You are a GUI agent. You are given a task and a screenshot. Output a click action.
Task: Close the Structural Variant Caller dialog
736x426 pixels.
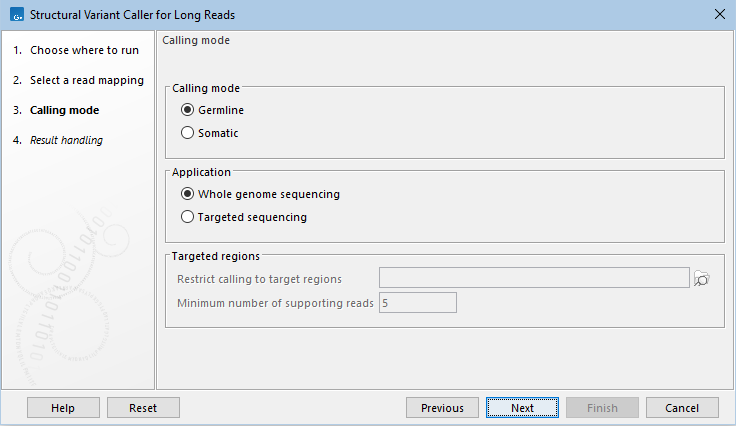[x=720, y=14]
